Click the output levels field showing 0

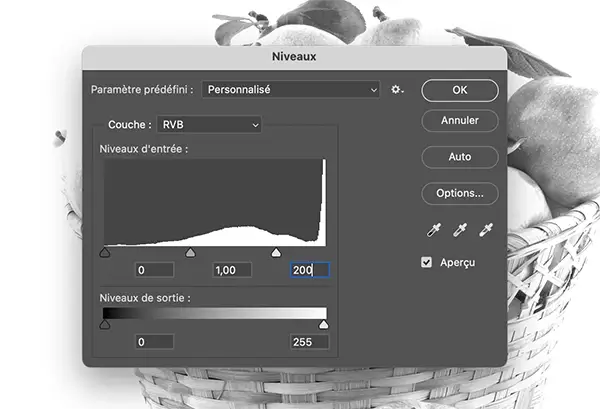click(x=155, y=342)
